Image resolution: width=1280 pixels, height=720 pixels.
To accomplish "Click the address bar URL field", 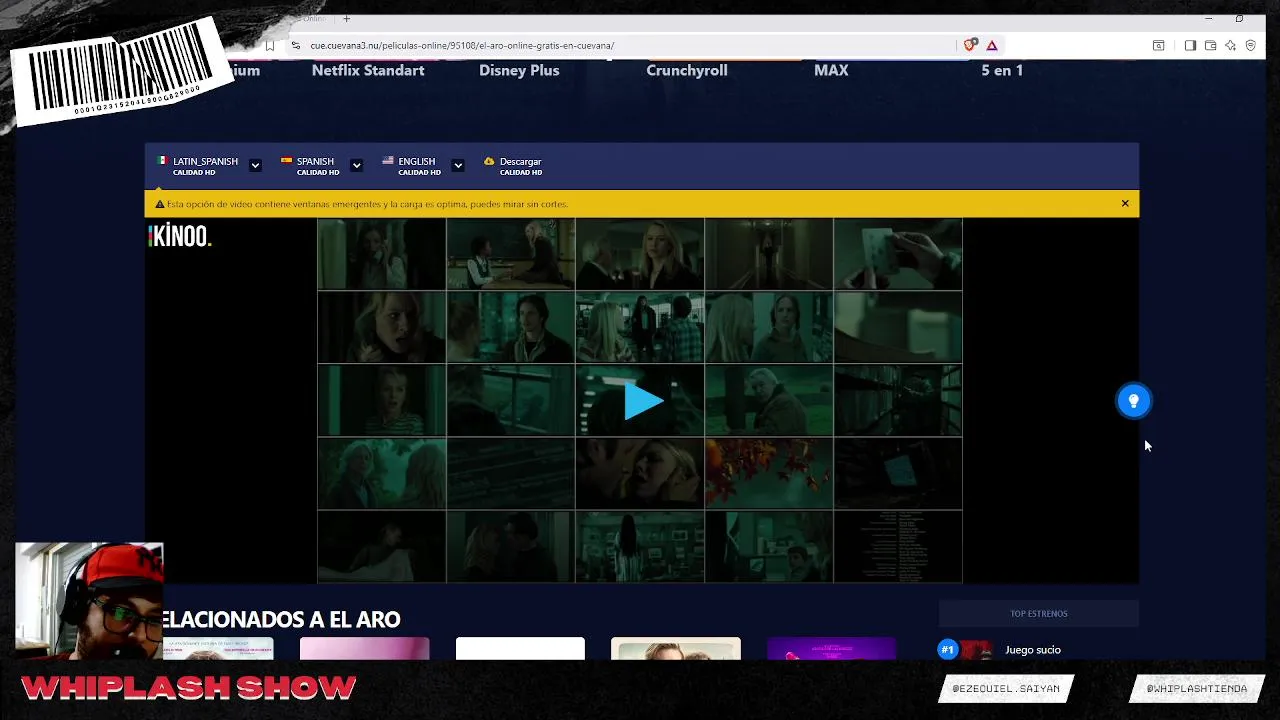I will [x=620, y=45].
